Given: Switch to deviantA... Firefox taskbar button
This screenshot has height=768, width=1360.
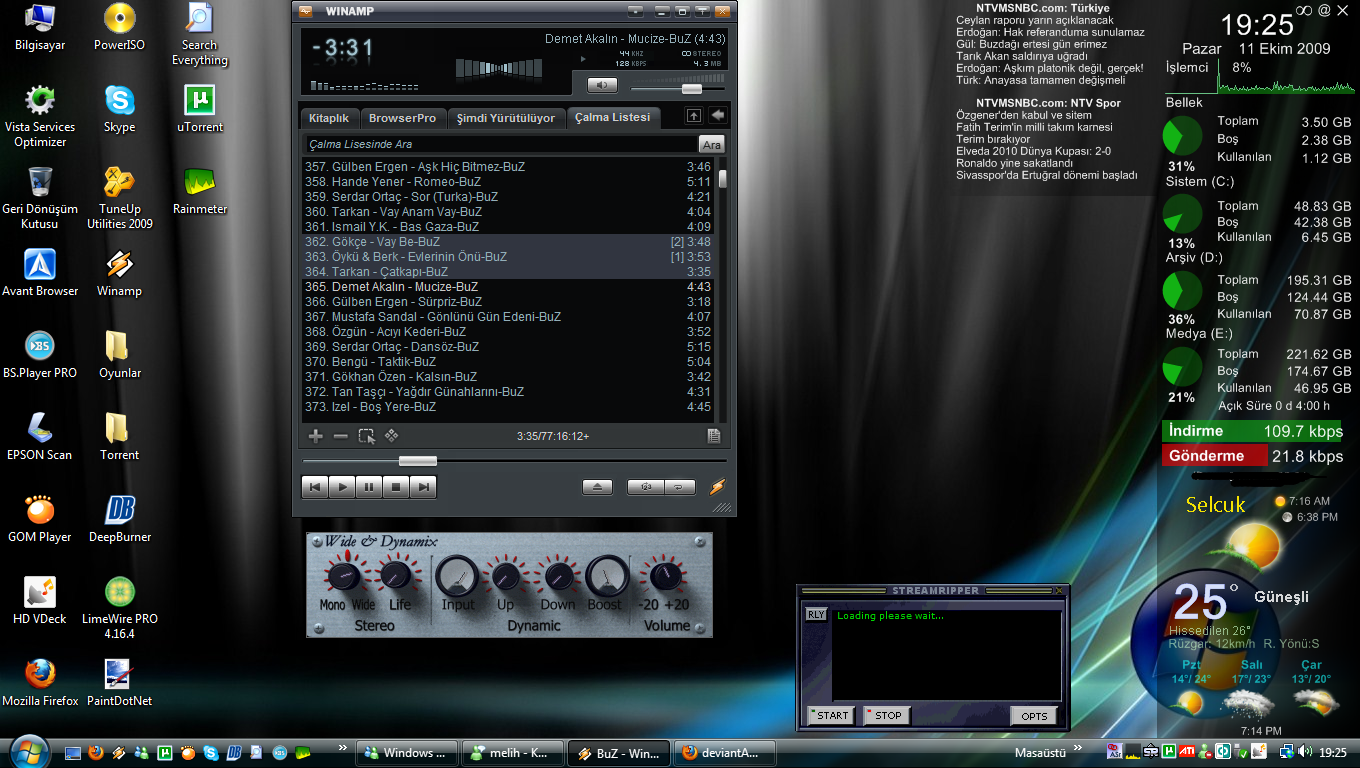Looking at the screenshot, I should (x=724, y=753).
